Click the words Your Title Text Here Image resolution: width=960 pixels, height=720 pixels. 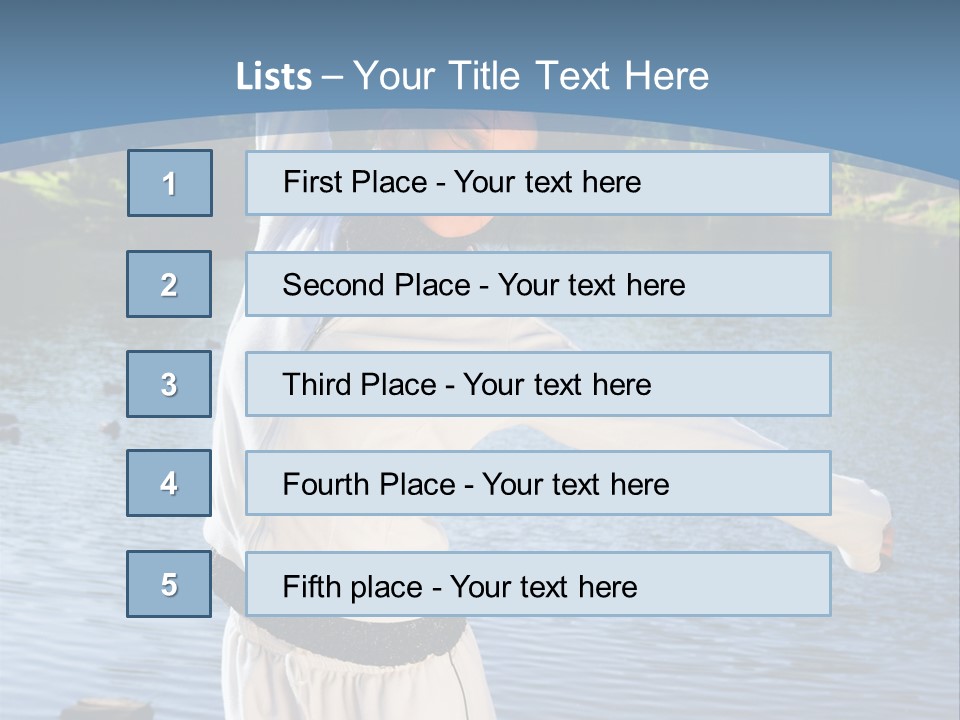click(531, 76)
